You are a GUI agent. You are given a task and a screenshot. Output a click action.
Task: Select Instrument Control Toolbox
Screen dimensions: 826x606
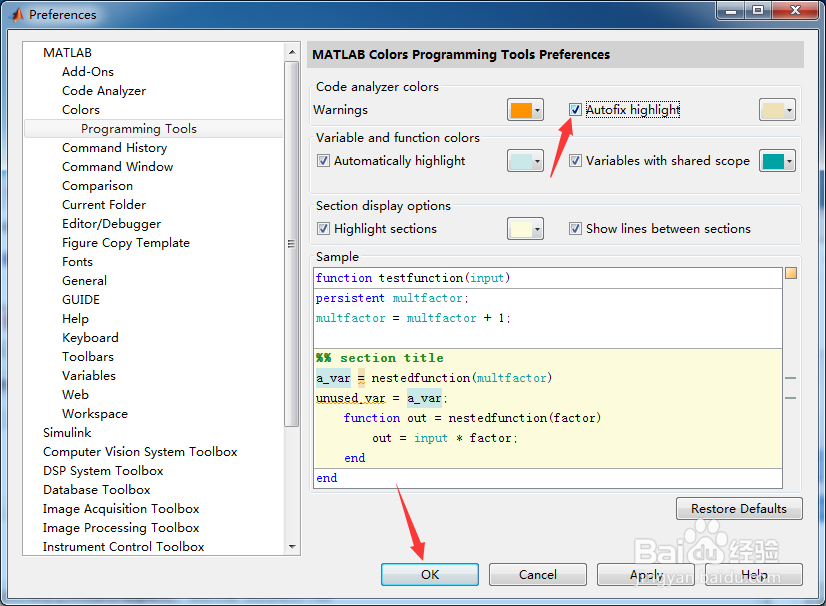[x=123, y=546]
